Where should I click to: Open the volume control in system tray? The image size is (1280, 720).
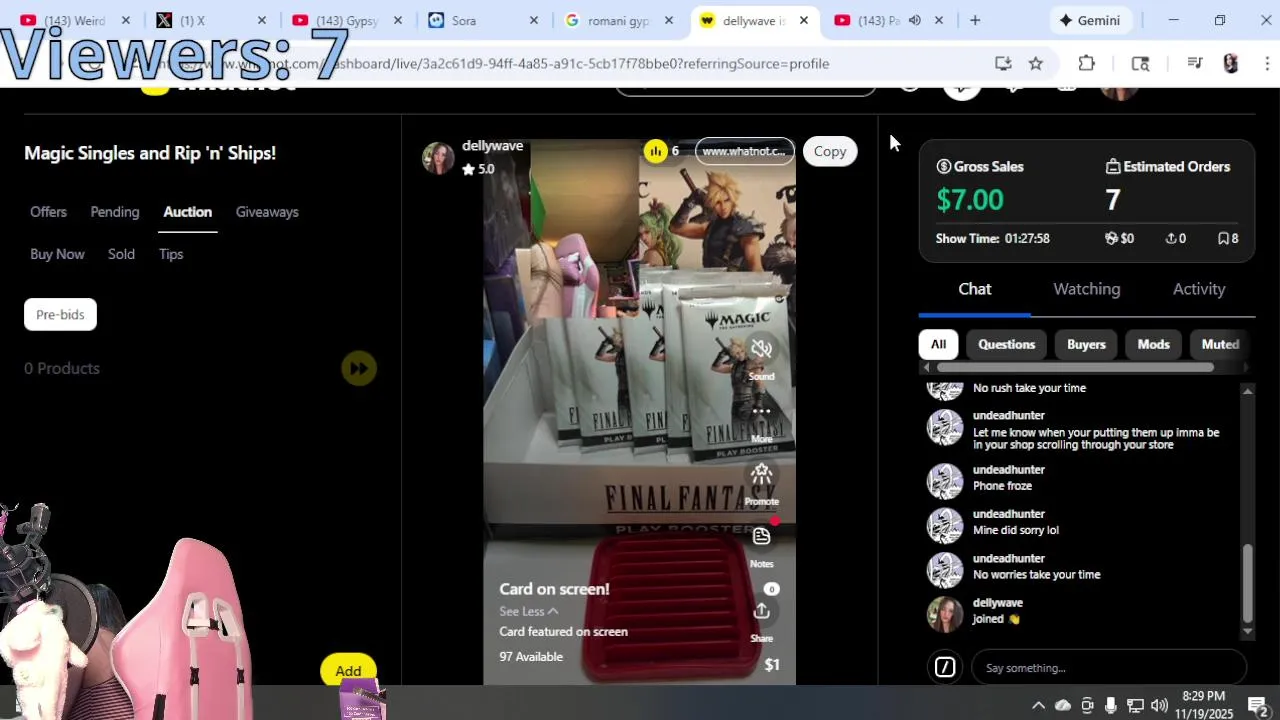click(x=1159, y=706)
